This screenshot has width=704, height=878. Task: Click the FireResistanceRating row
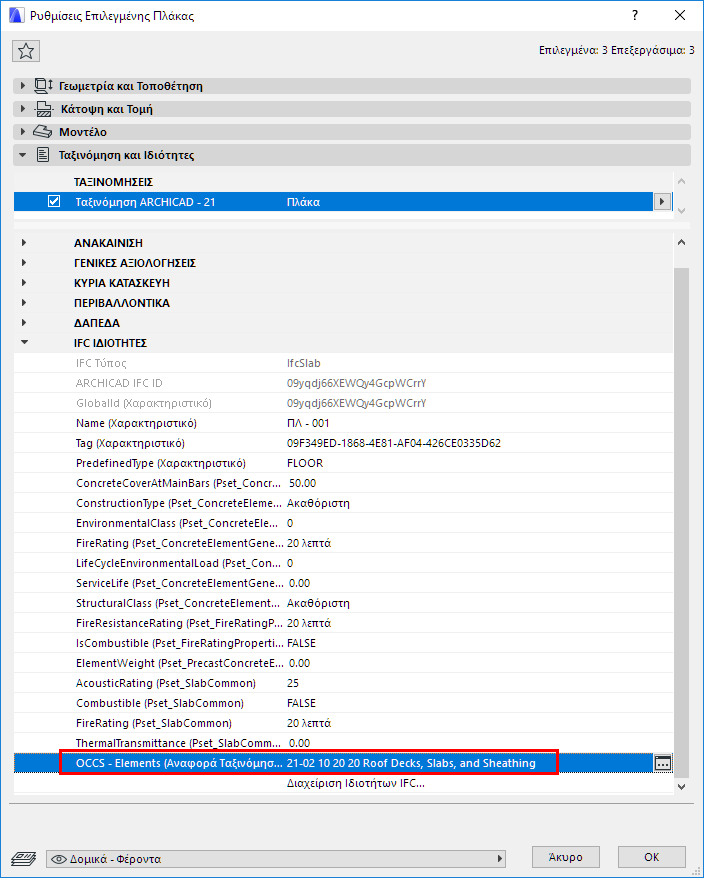point(343,623)
